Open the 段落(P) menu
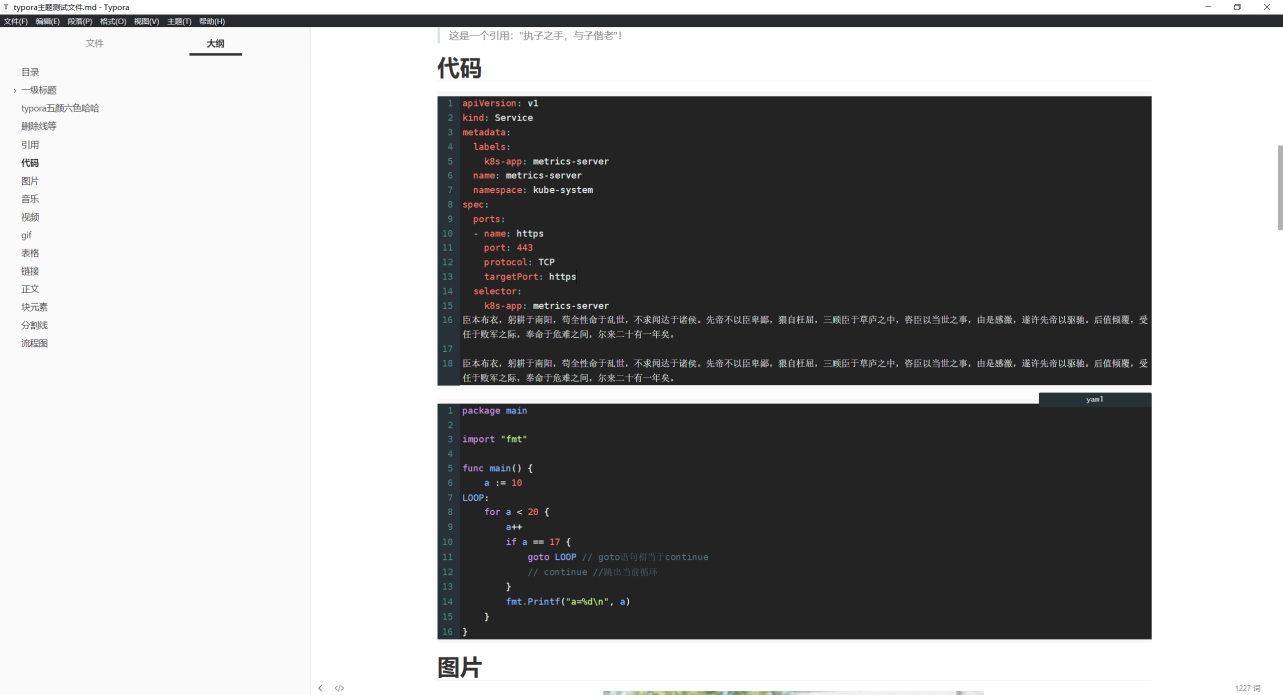The height and width of the screenshot is (695, 1283). click(80, 21)
